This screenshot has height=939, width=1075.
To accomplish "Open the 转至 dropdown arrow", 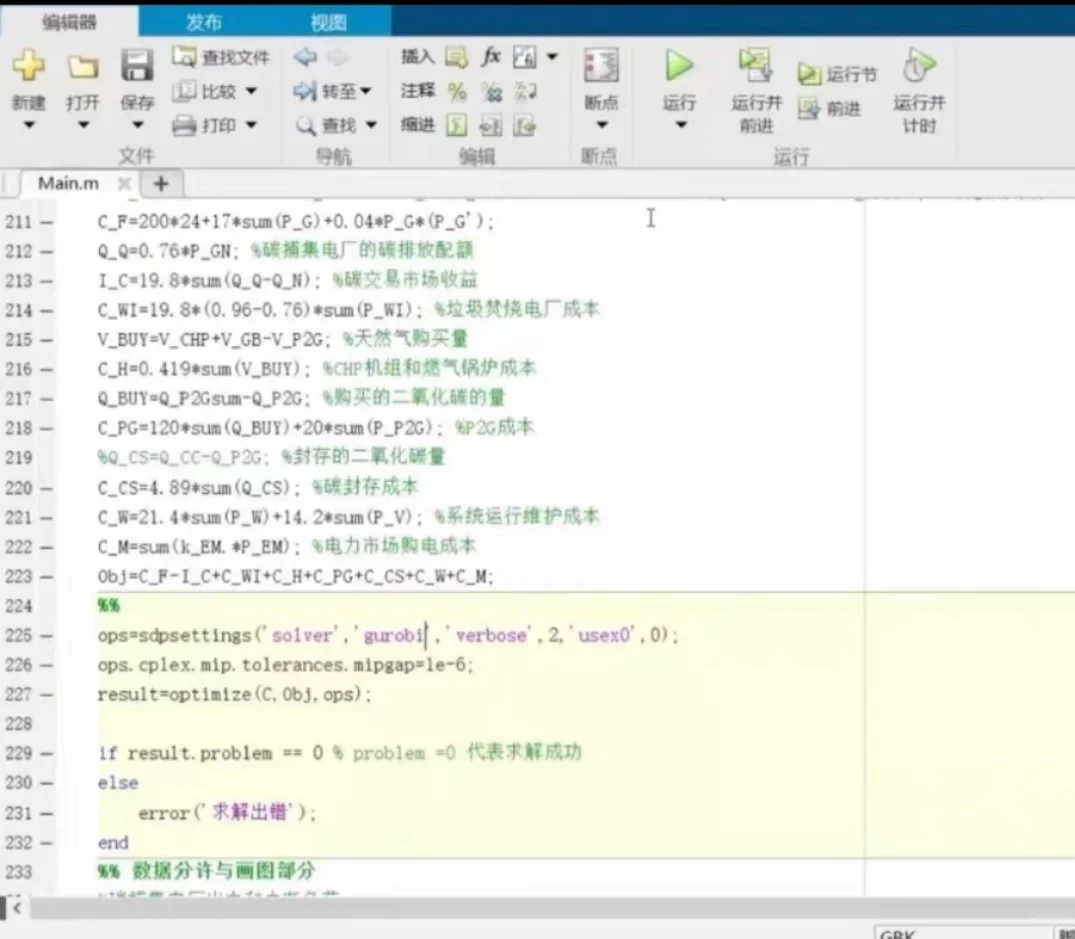I will pyautogui.click(x=366, y=90).
